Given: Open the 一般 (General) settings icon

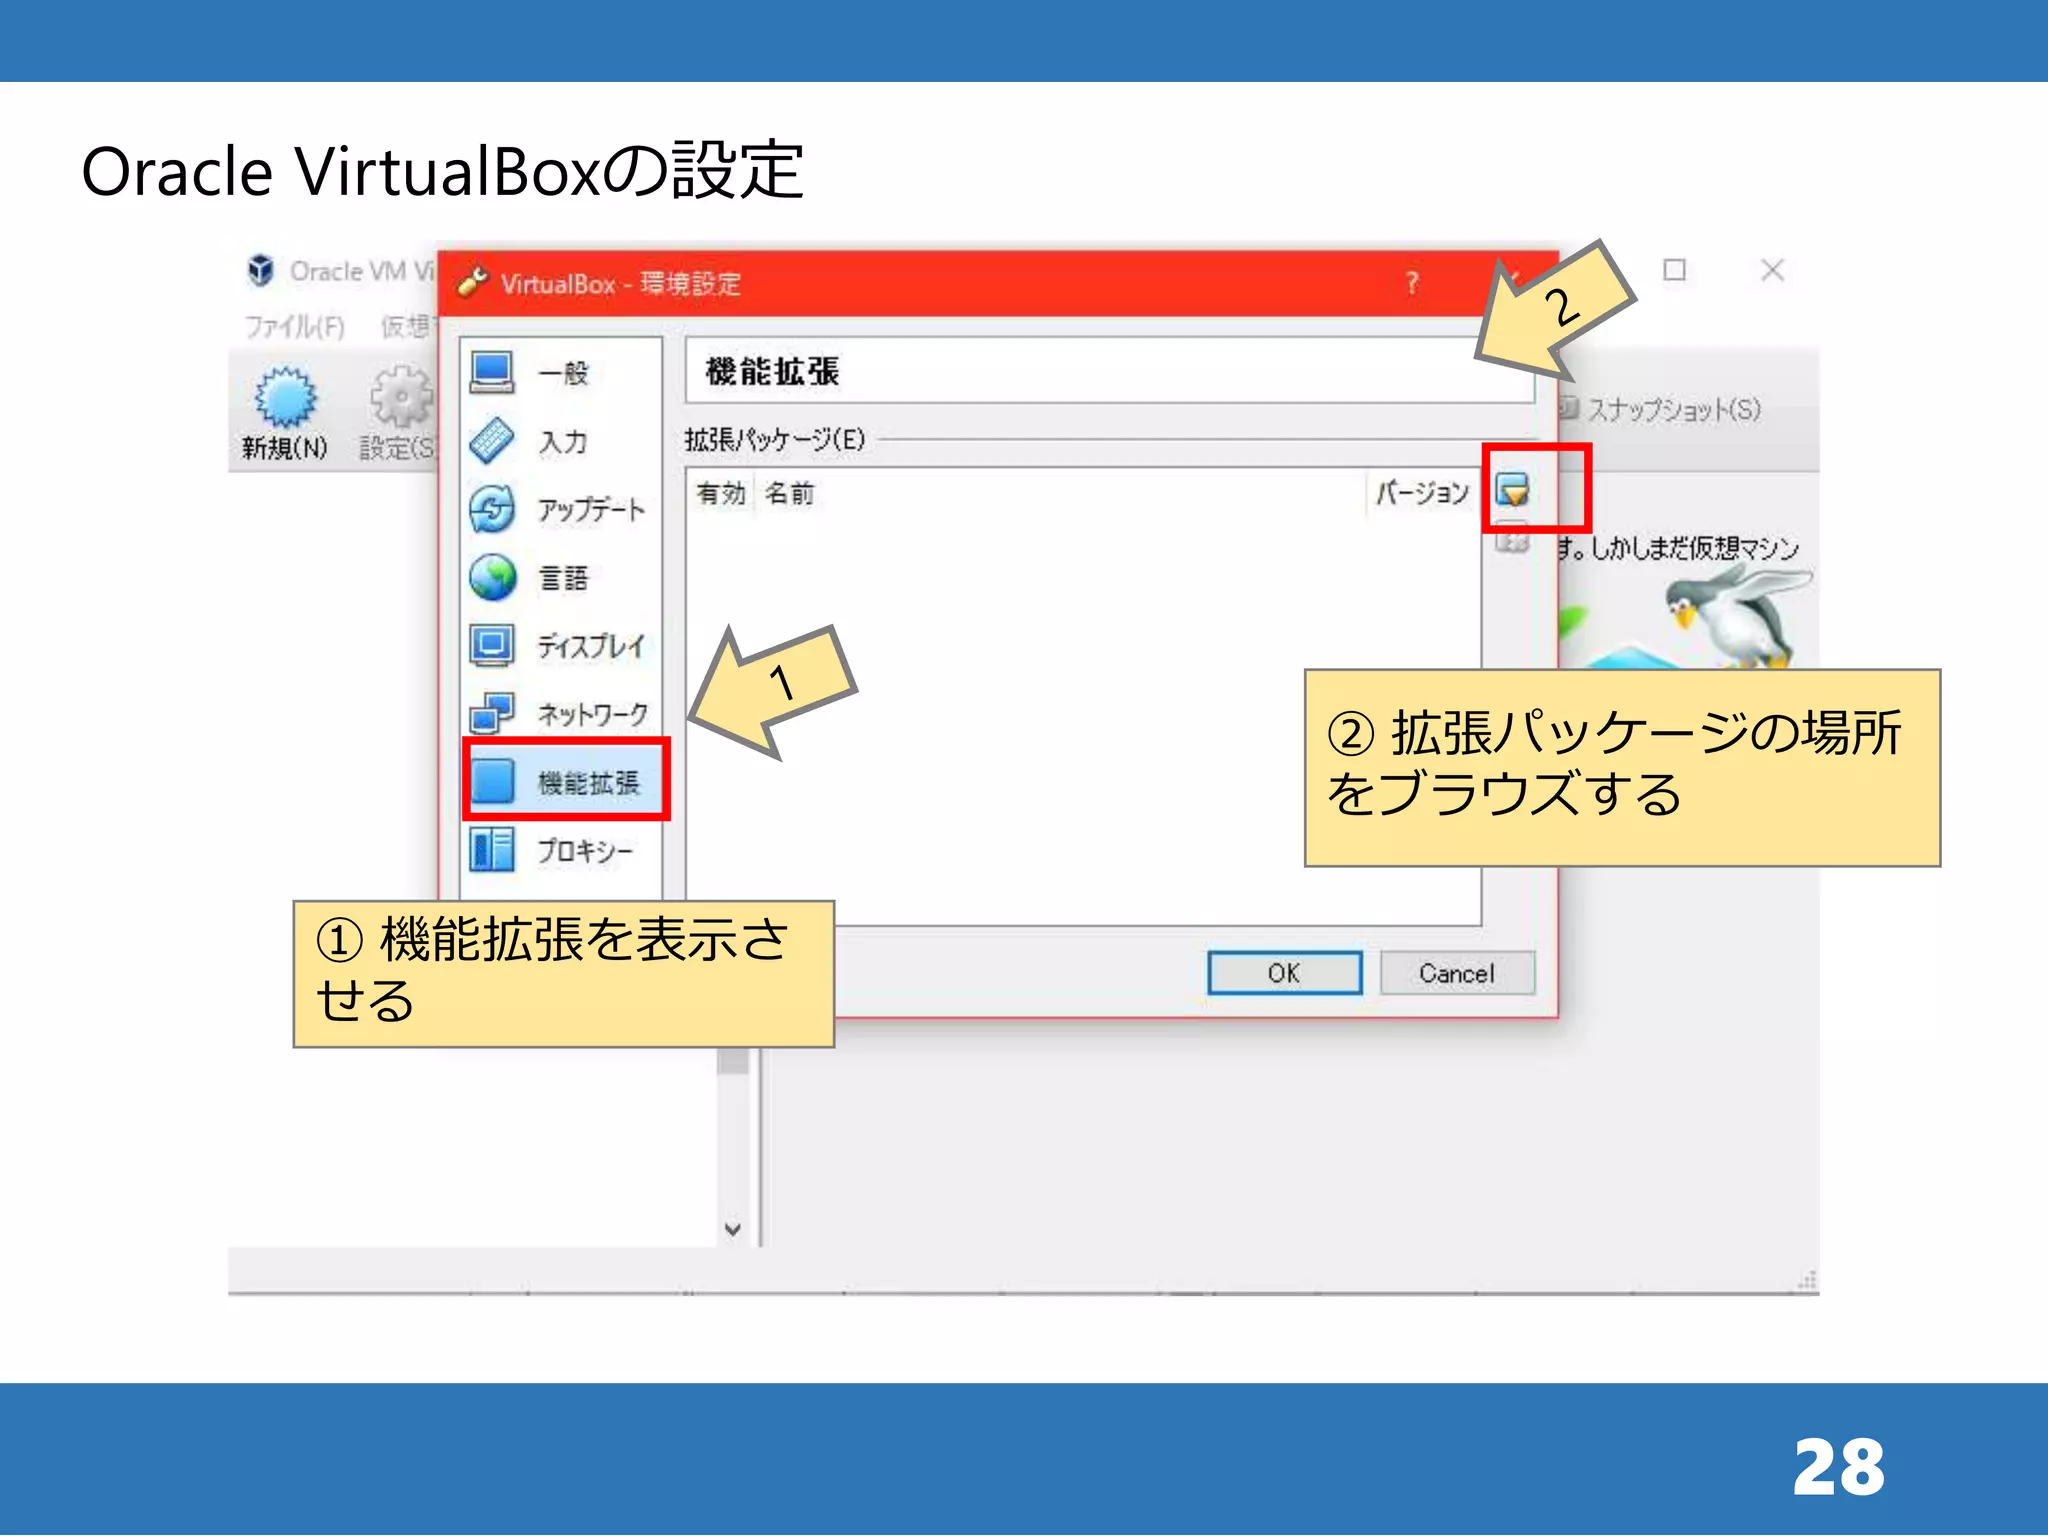Looking at the screenshot, I should click(492, 372).
